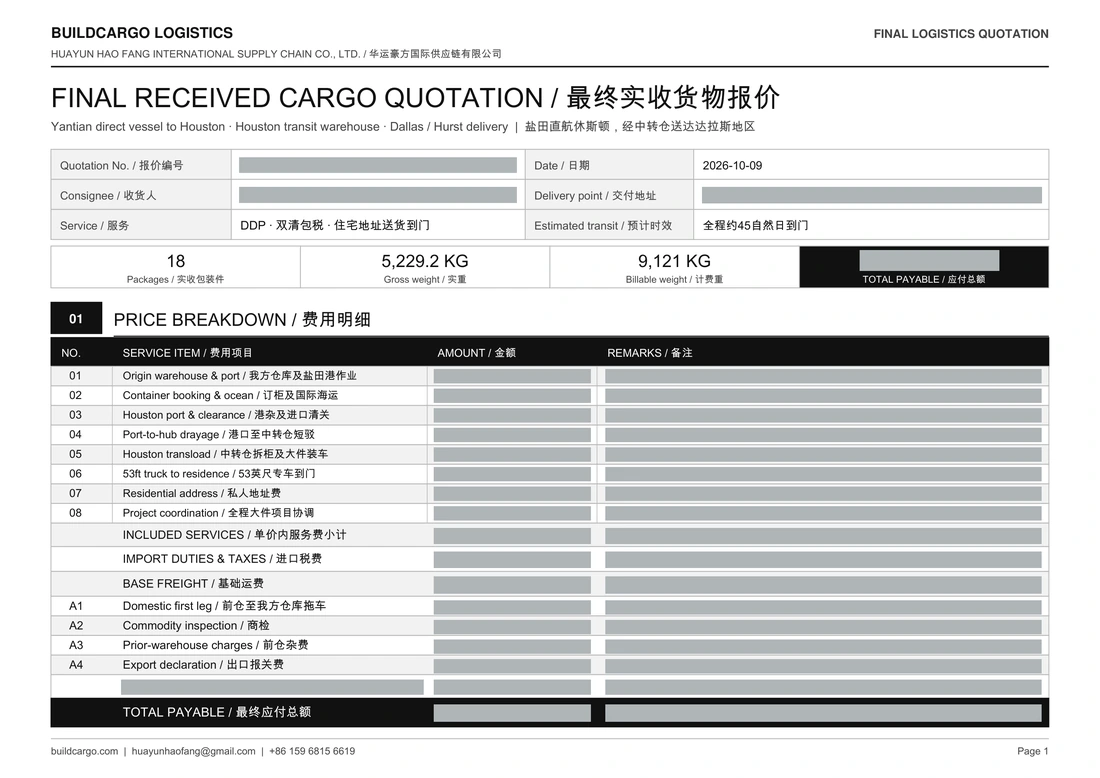Select the Houston transload item

click(x=225, y=455)
